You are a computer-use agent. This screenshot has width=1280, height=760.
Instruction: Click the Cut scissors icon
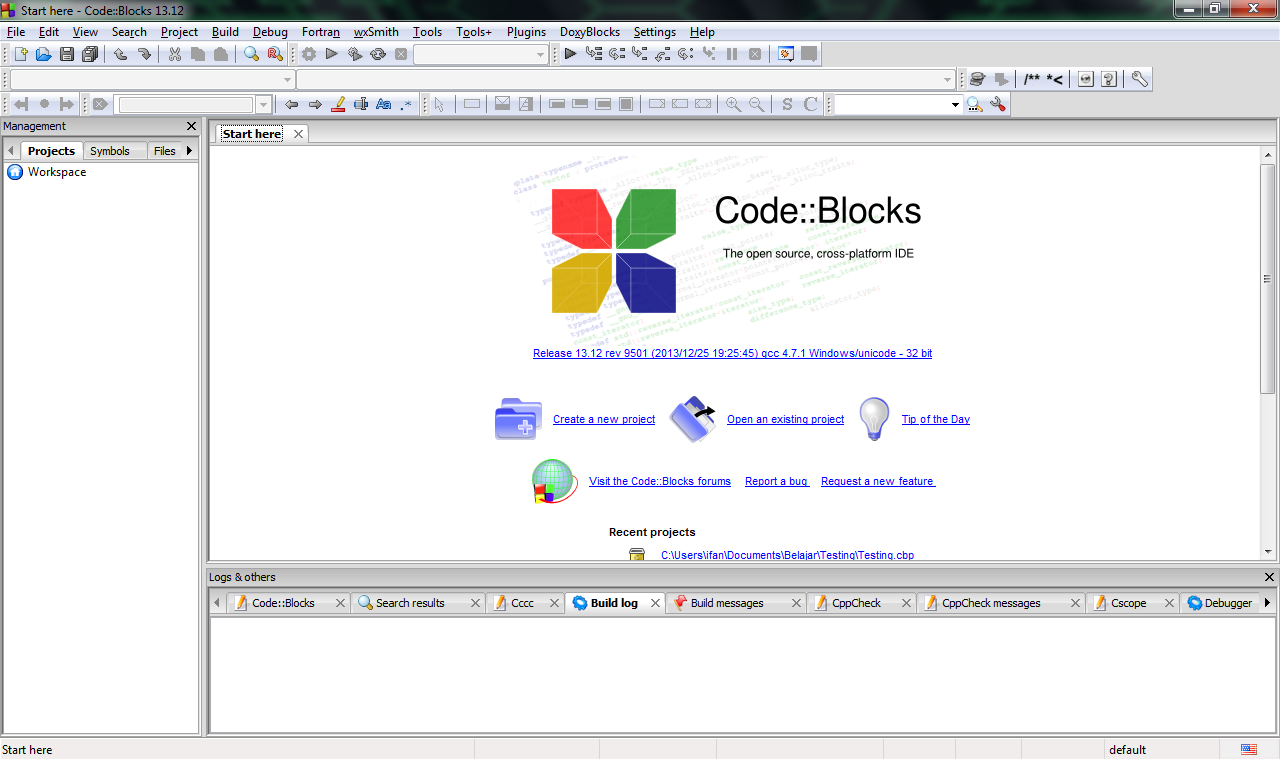175,54
